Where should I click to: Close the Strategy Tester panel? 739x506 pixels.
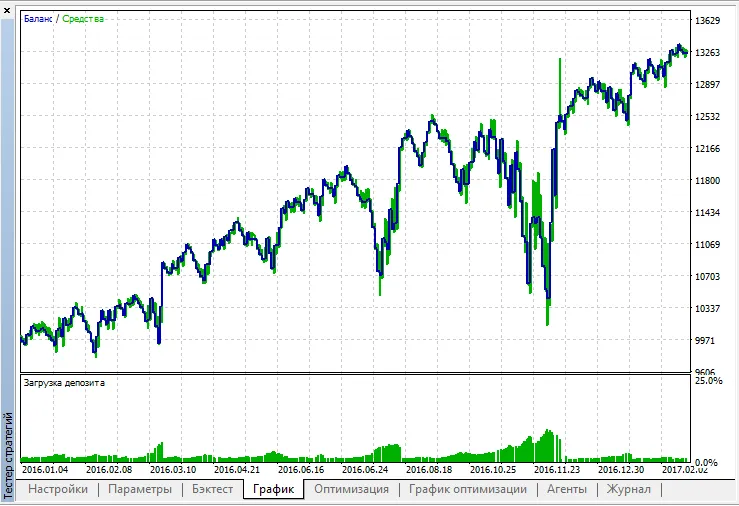tap(8, 7)
